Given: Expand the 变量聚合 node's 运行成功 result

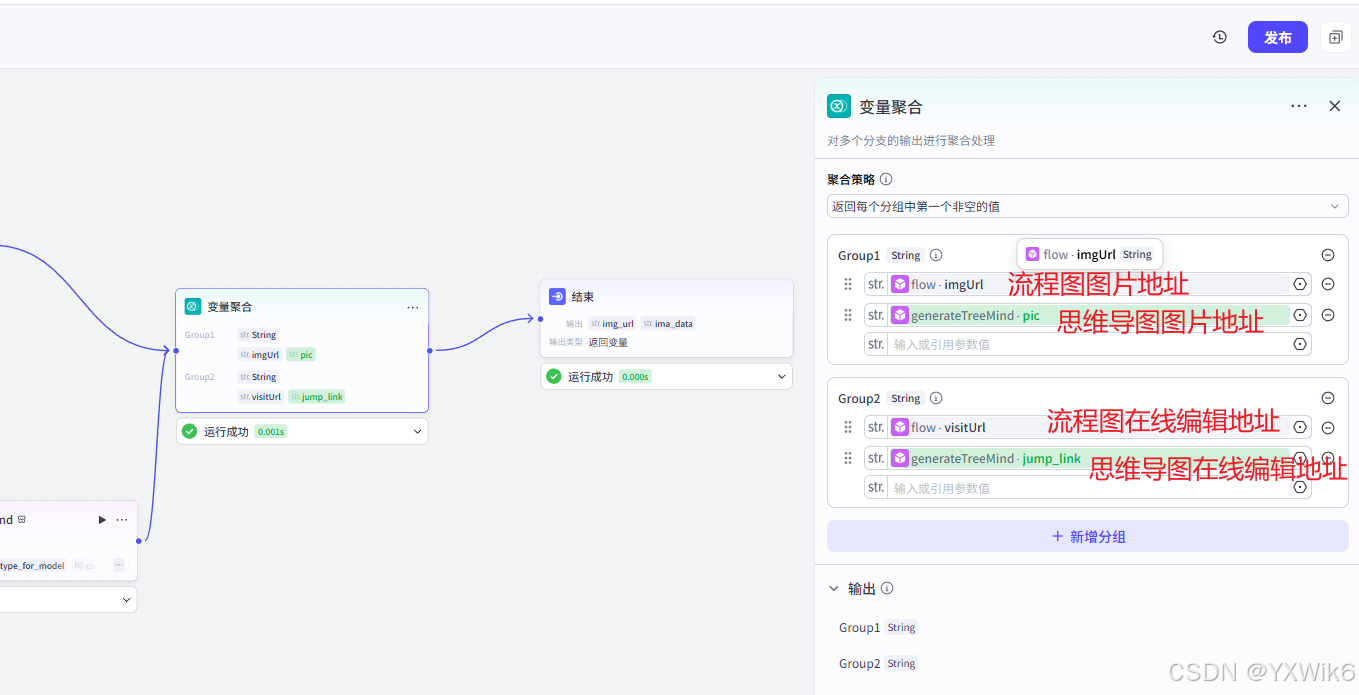Looking at the screenshot, I should tap(417, 432).
